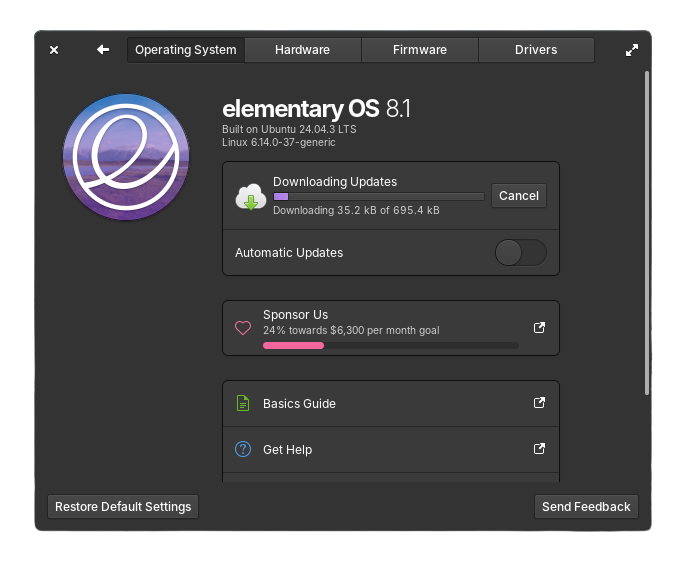Click 'Downloading 35.2 kB of 695.4 kB' text
Viewport: 685px width, 565px height.
click(356, 210)
